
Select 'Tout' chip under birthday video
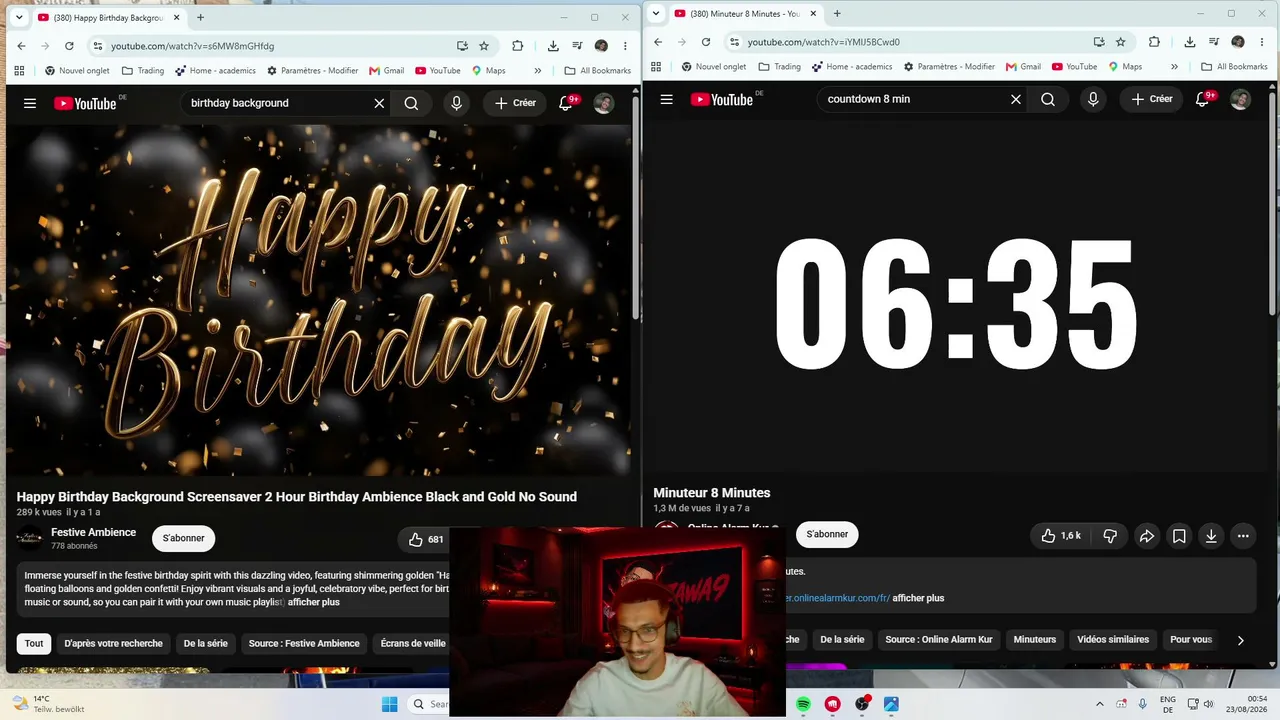[x=34, y=644]
